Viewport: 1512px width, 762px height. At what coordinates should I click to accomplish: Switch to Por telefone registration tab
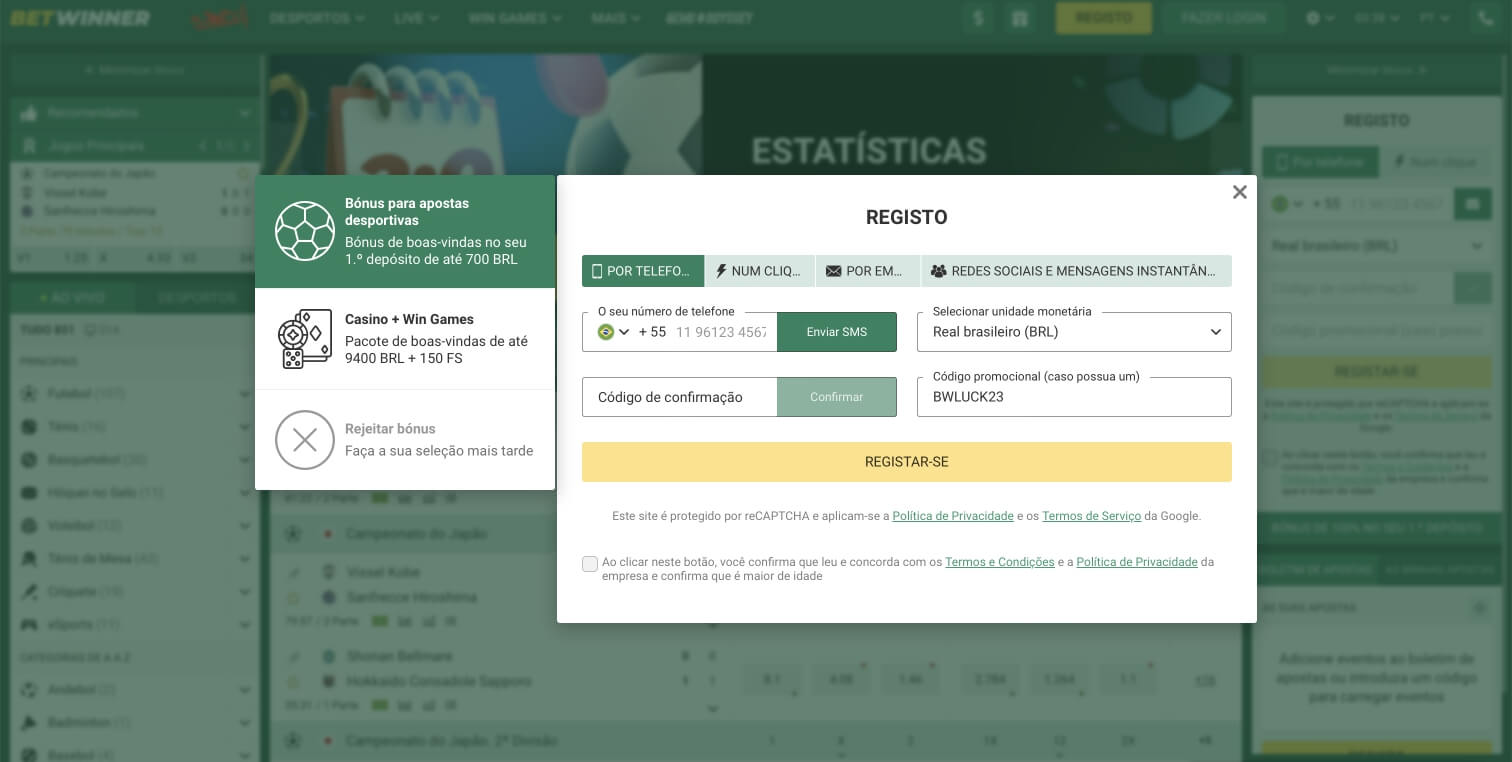point(642,271)
